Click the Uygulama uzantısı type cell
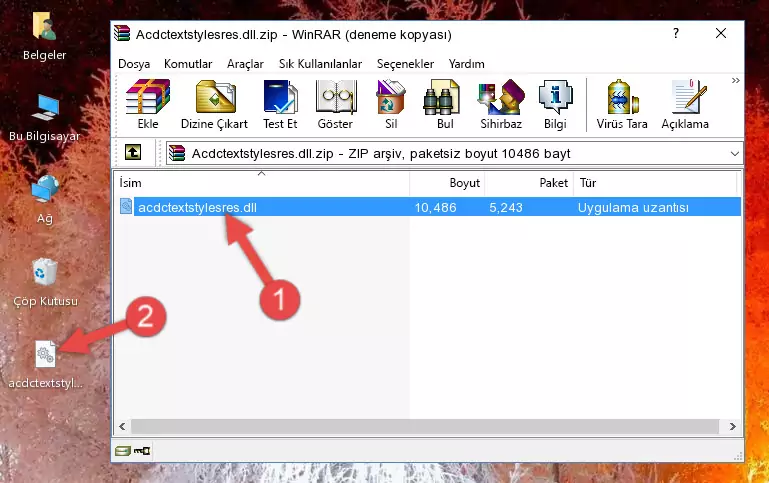 click(633, 207)
